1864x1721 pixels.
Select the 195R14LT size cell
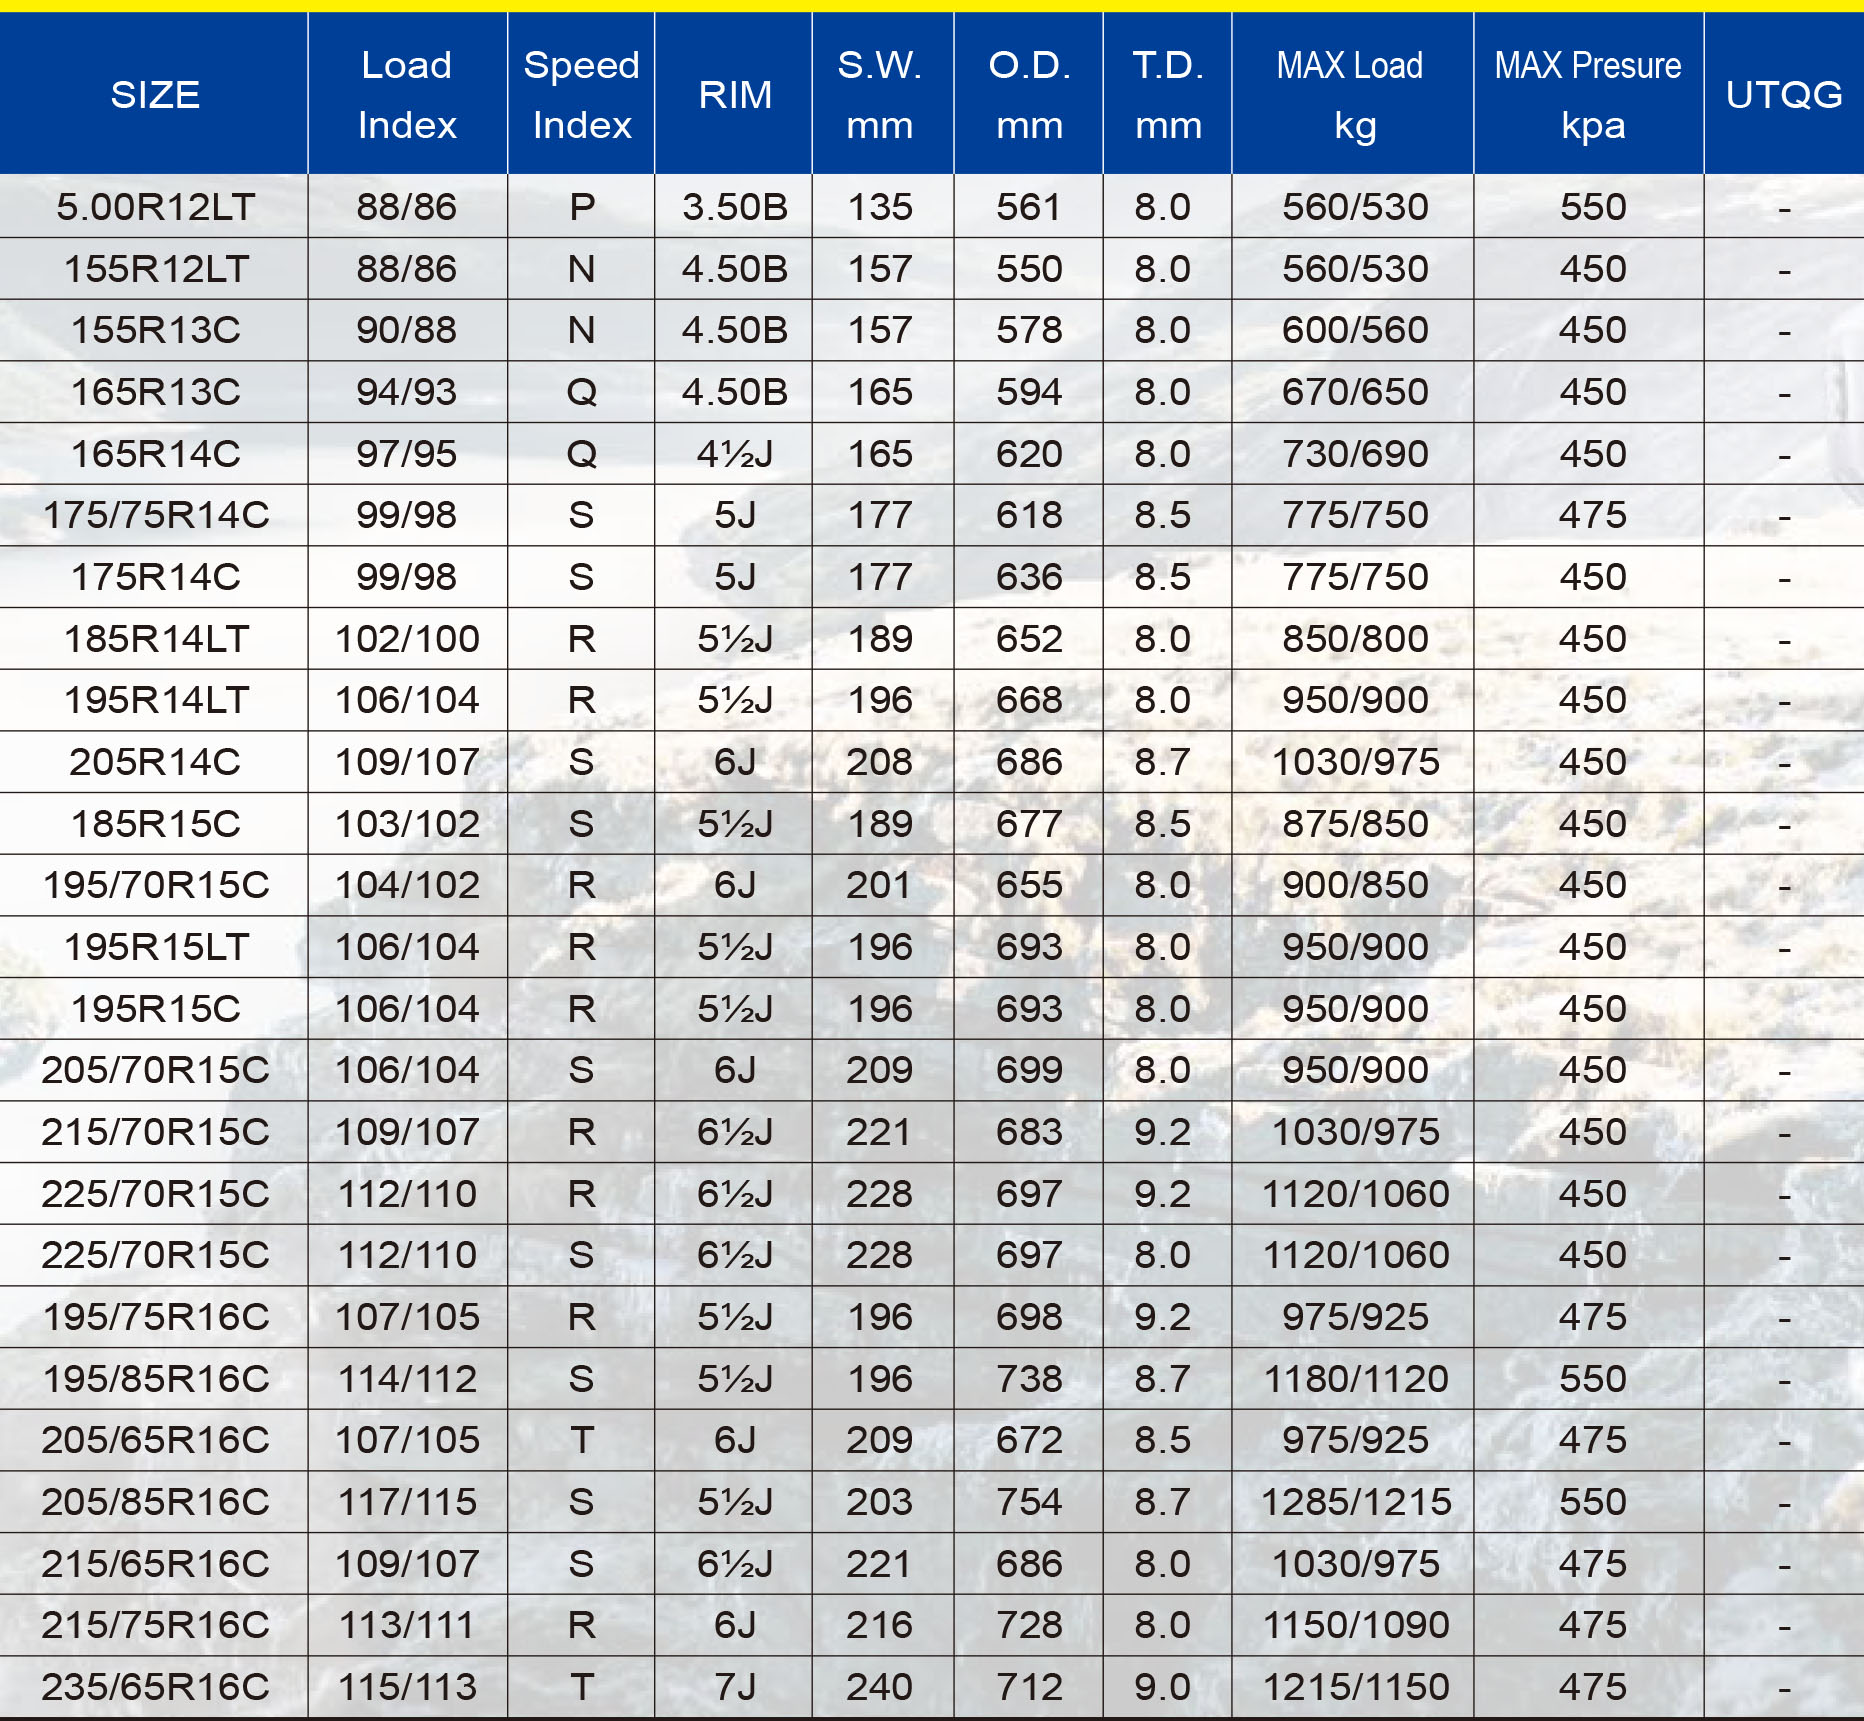click(x=156, y=700)
